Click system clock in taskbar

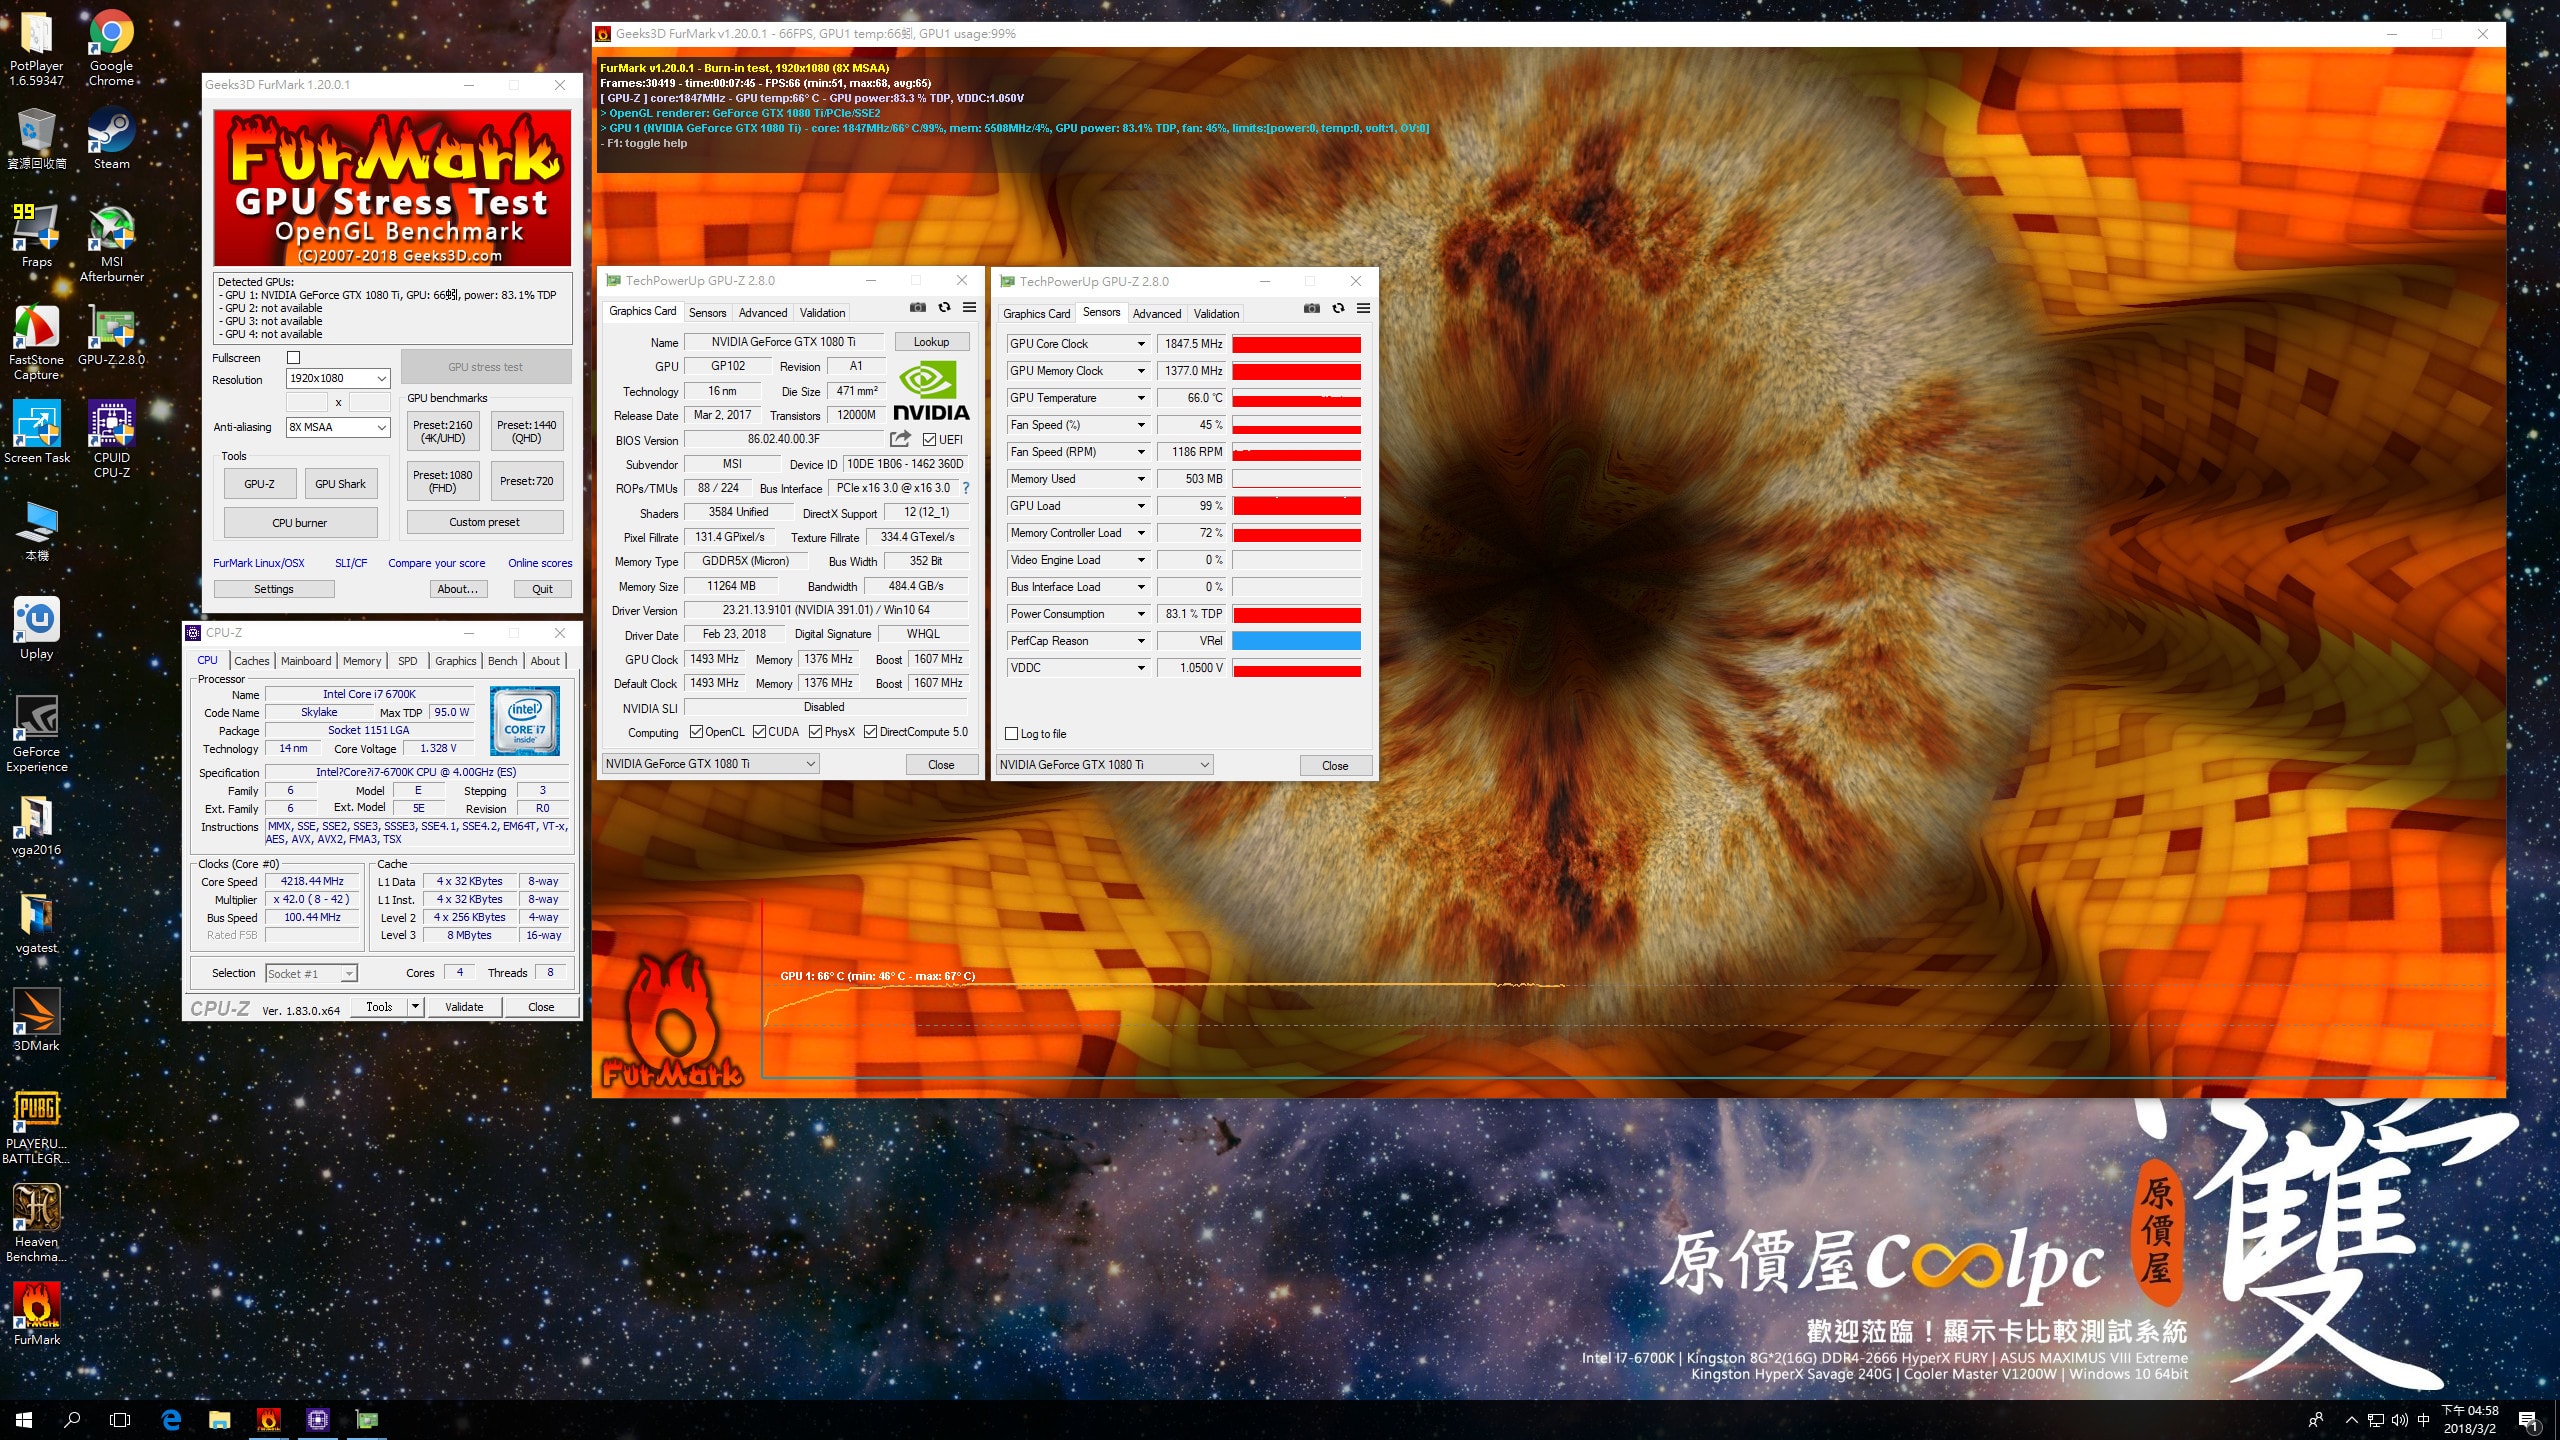(x=2470, y=1419)
